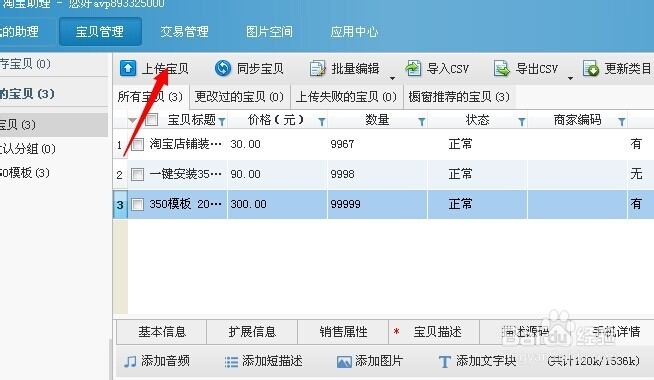This screenshot has height=380, width=654.
Task: Click the batch edit (批量编辑) icon
Action: click(x=317, y=68)
